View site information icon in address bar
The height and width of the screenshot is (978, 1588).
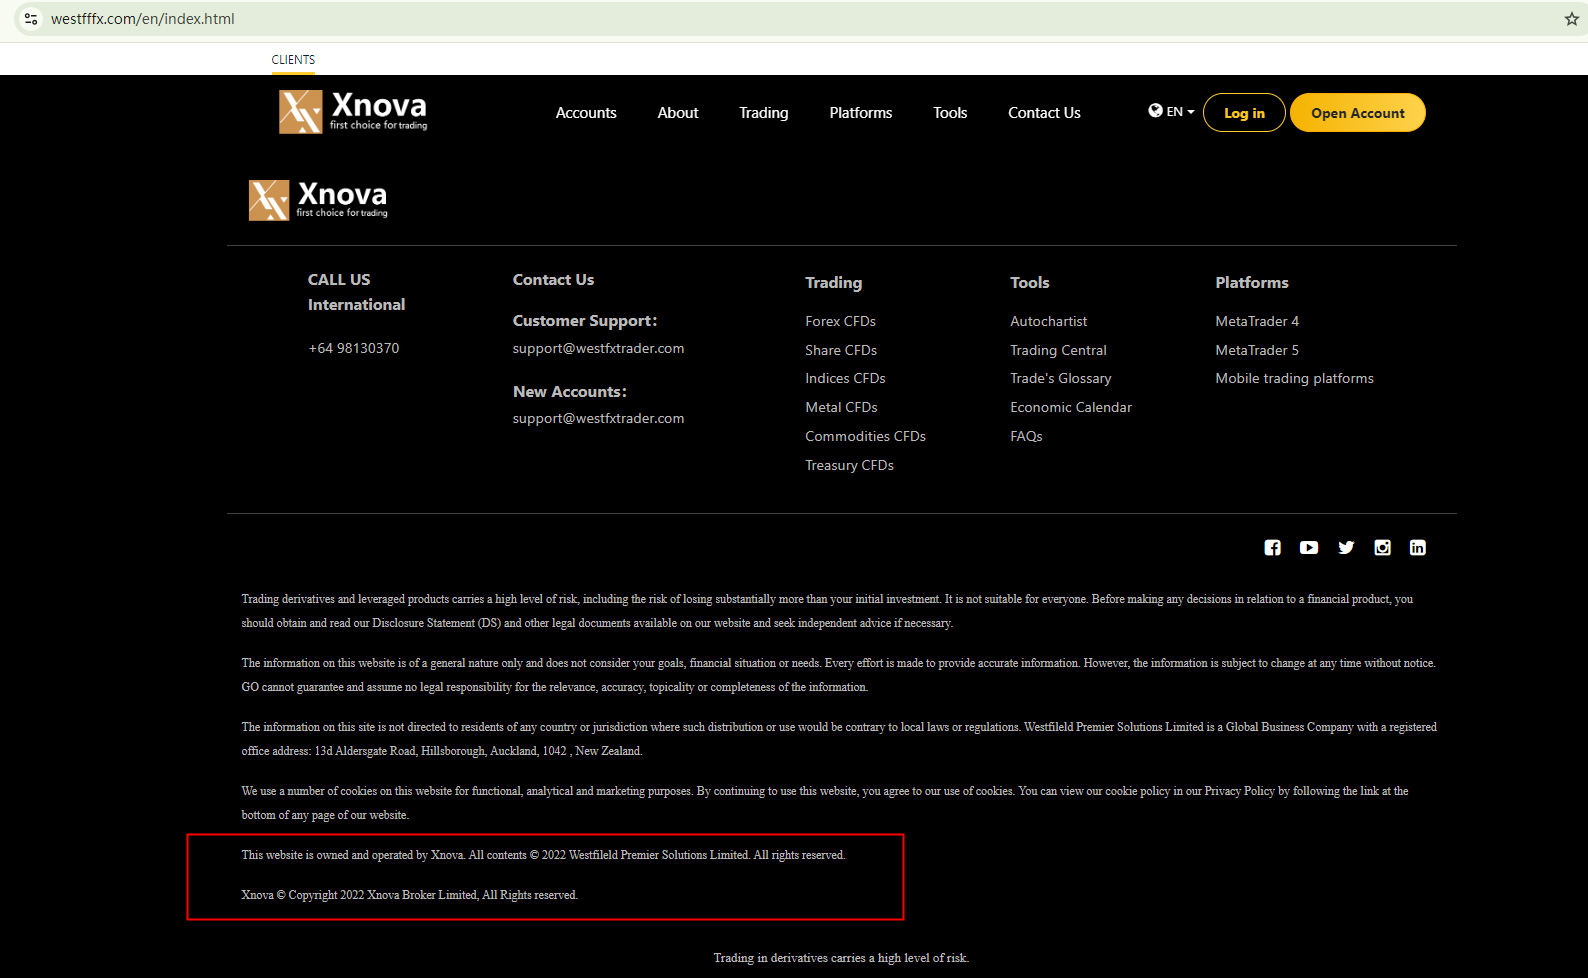[x=31, y=19]
